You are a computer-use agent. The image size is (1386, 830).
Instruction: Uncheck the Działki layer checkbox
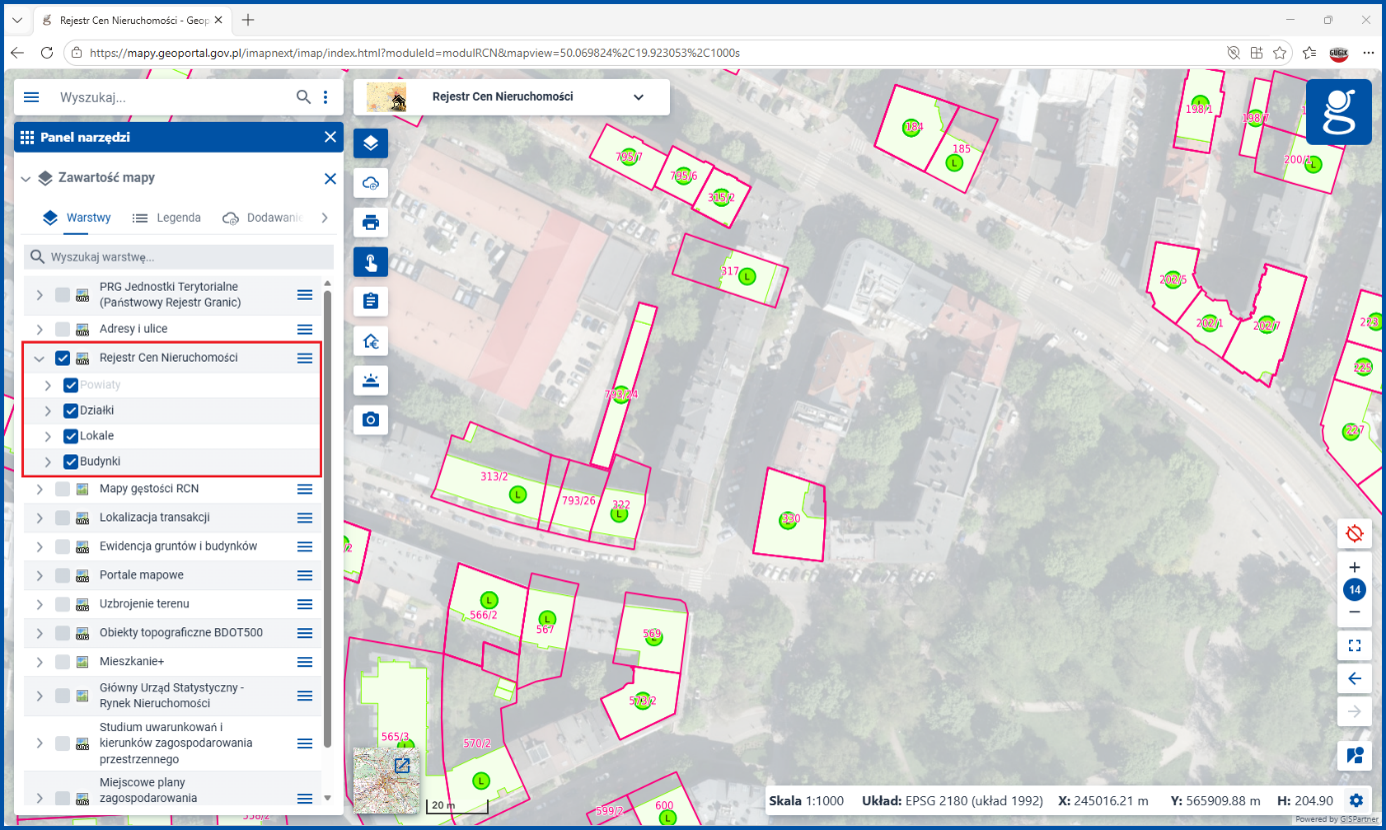(x=71, y=410)
